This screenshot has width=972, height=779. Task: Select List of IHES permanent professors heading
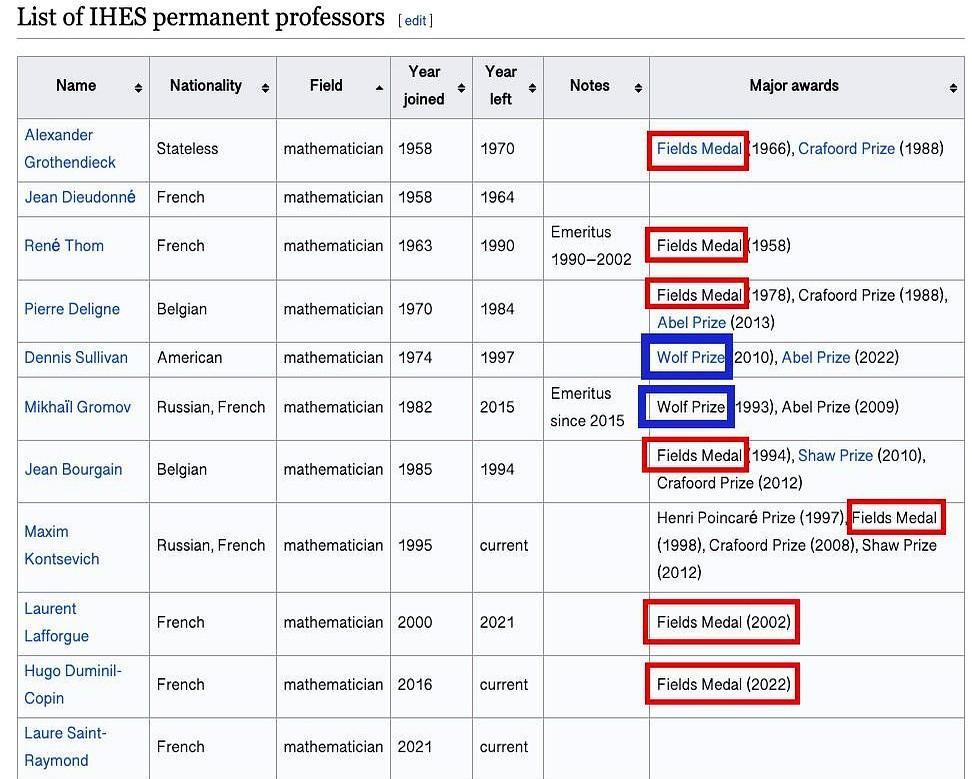pos(201,17)
